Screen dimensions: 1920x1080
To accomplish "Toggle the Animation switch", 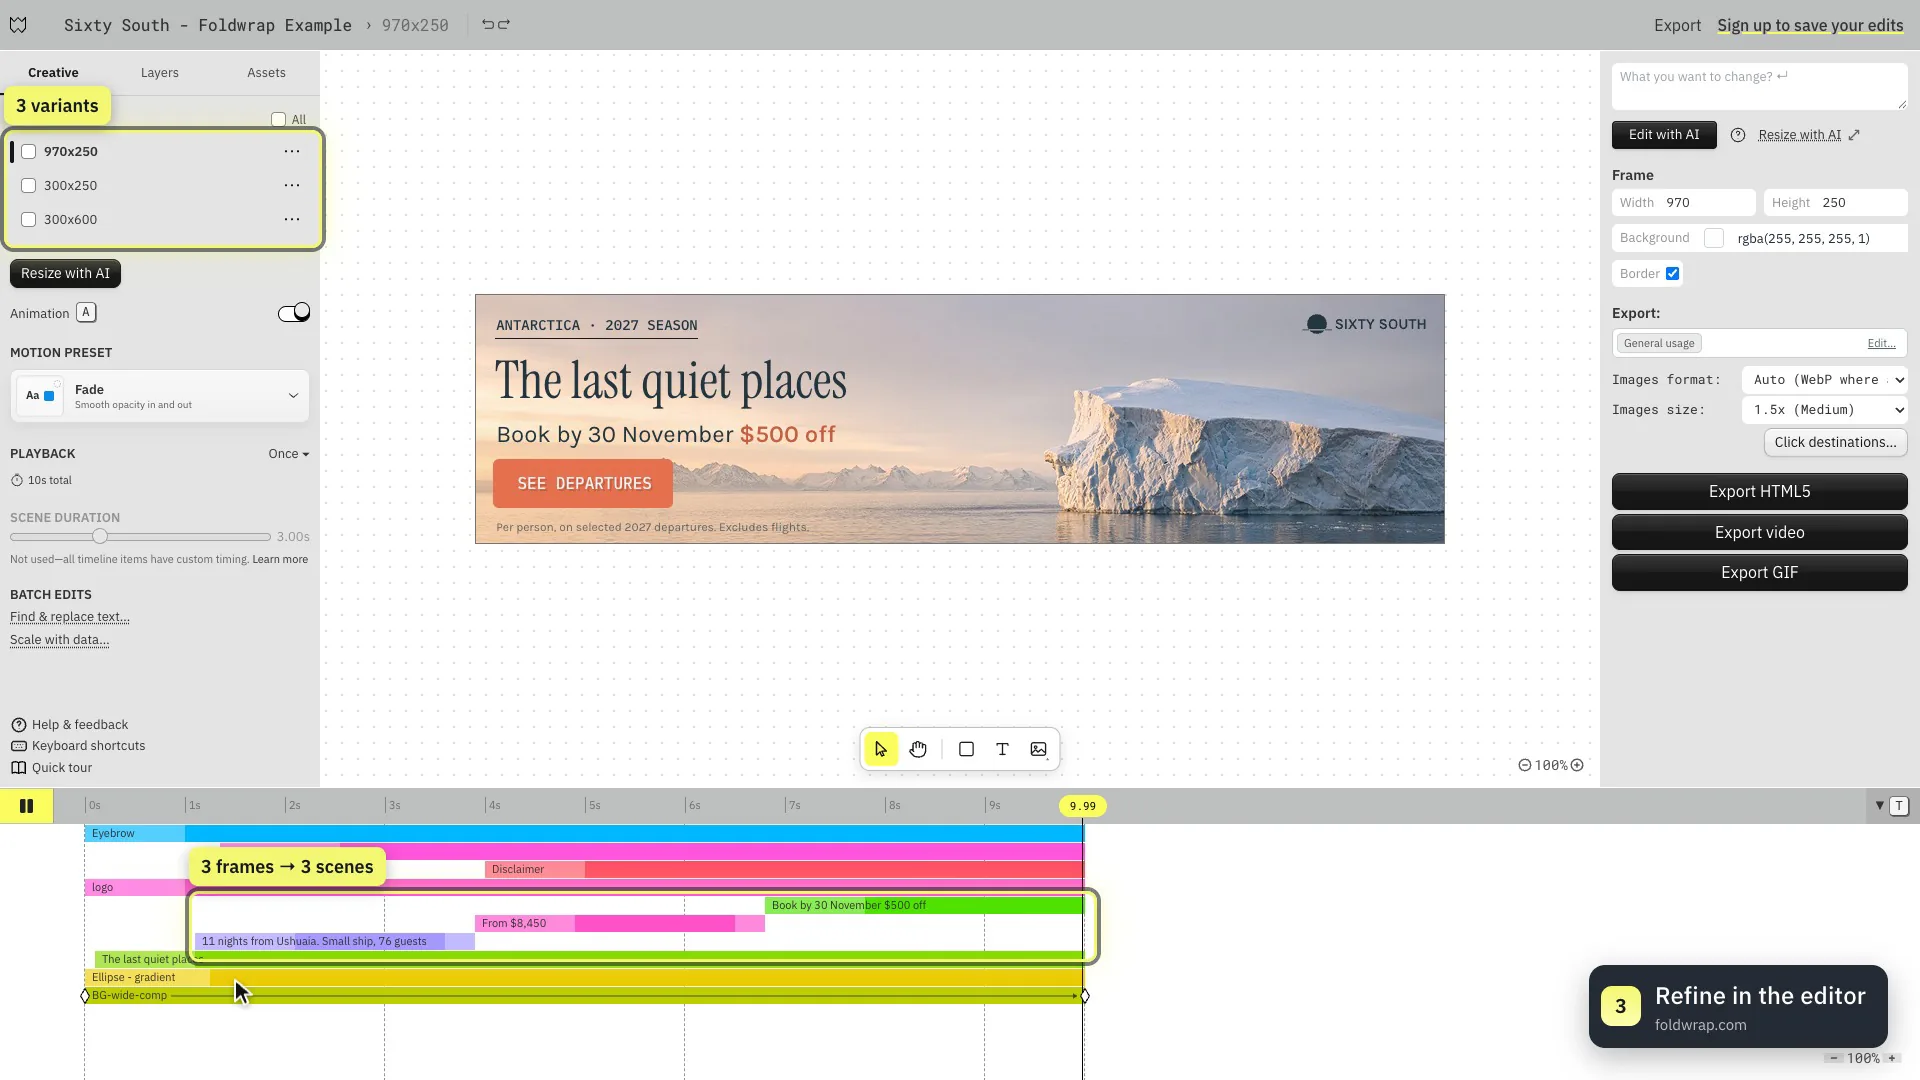I will tap(294, 313).
